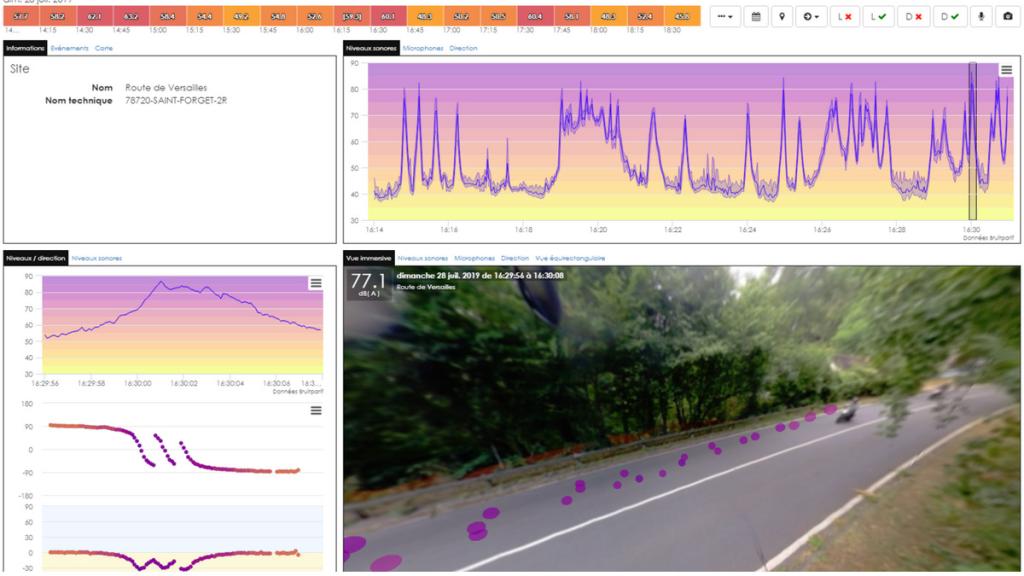1024x576 pixels.
Task: Click the highlighted 16:30 selection on the chart
Action: [971, 140]
